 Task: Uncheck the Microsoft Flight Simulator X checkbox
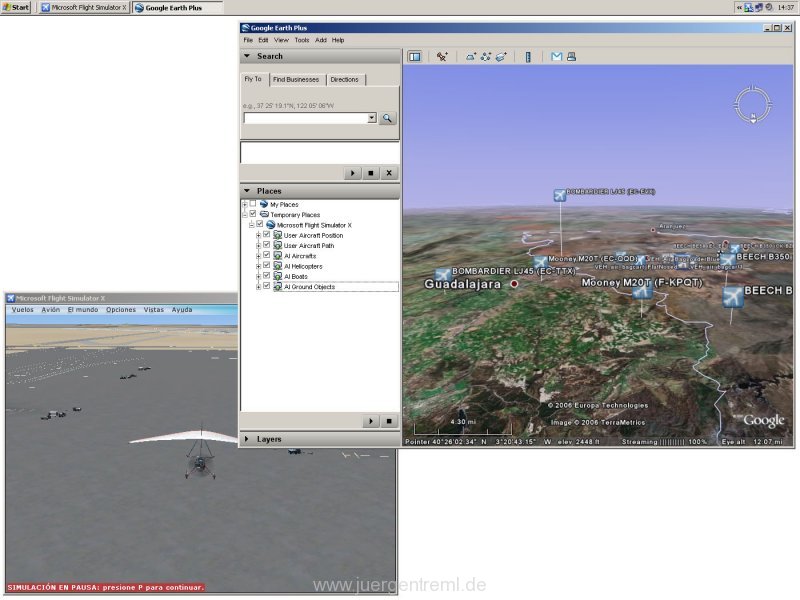pyautogui.click(x=260, y=224)
